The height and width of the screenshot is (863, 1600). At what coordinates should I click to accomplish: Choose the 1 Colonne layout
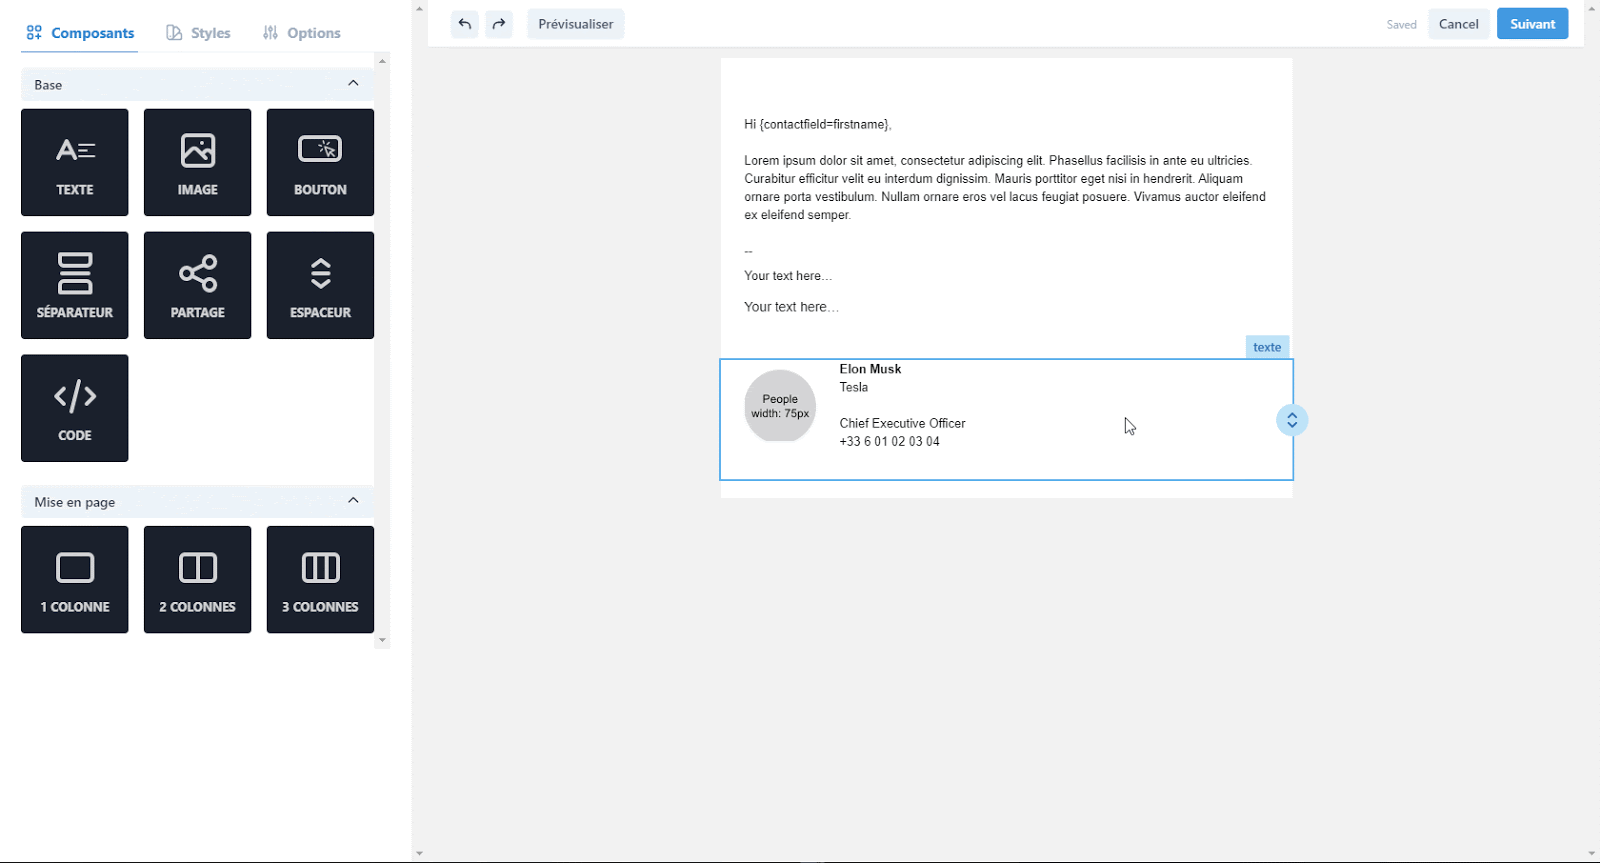click(x=75, y=579)
